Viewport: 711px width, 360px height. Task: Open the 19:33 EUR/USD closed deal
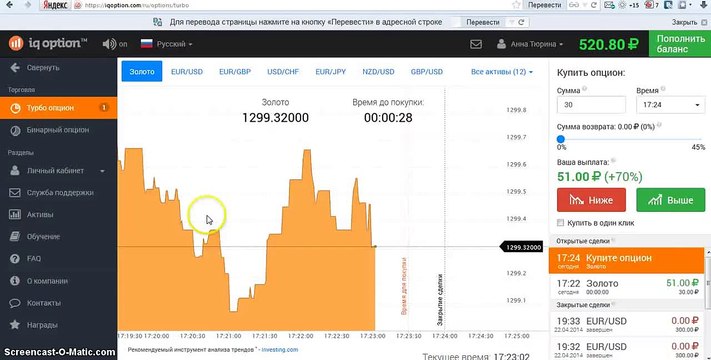click(x=627, y=324)
